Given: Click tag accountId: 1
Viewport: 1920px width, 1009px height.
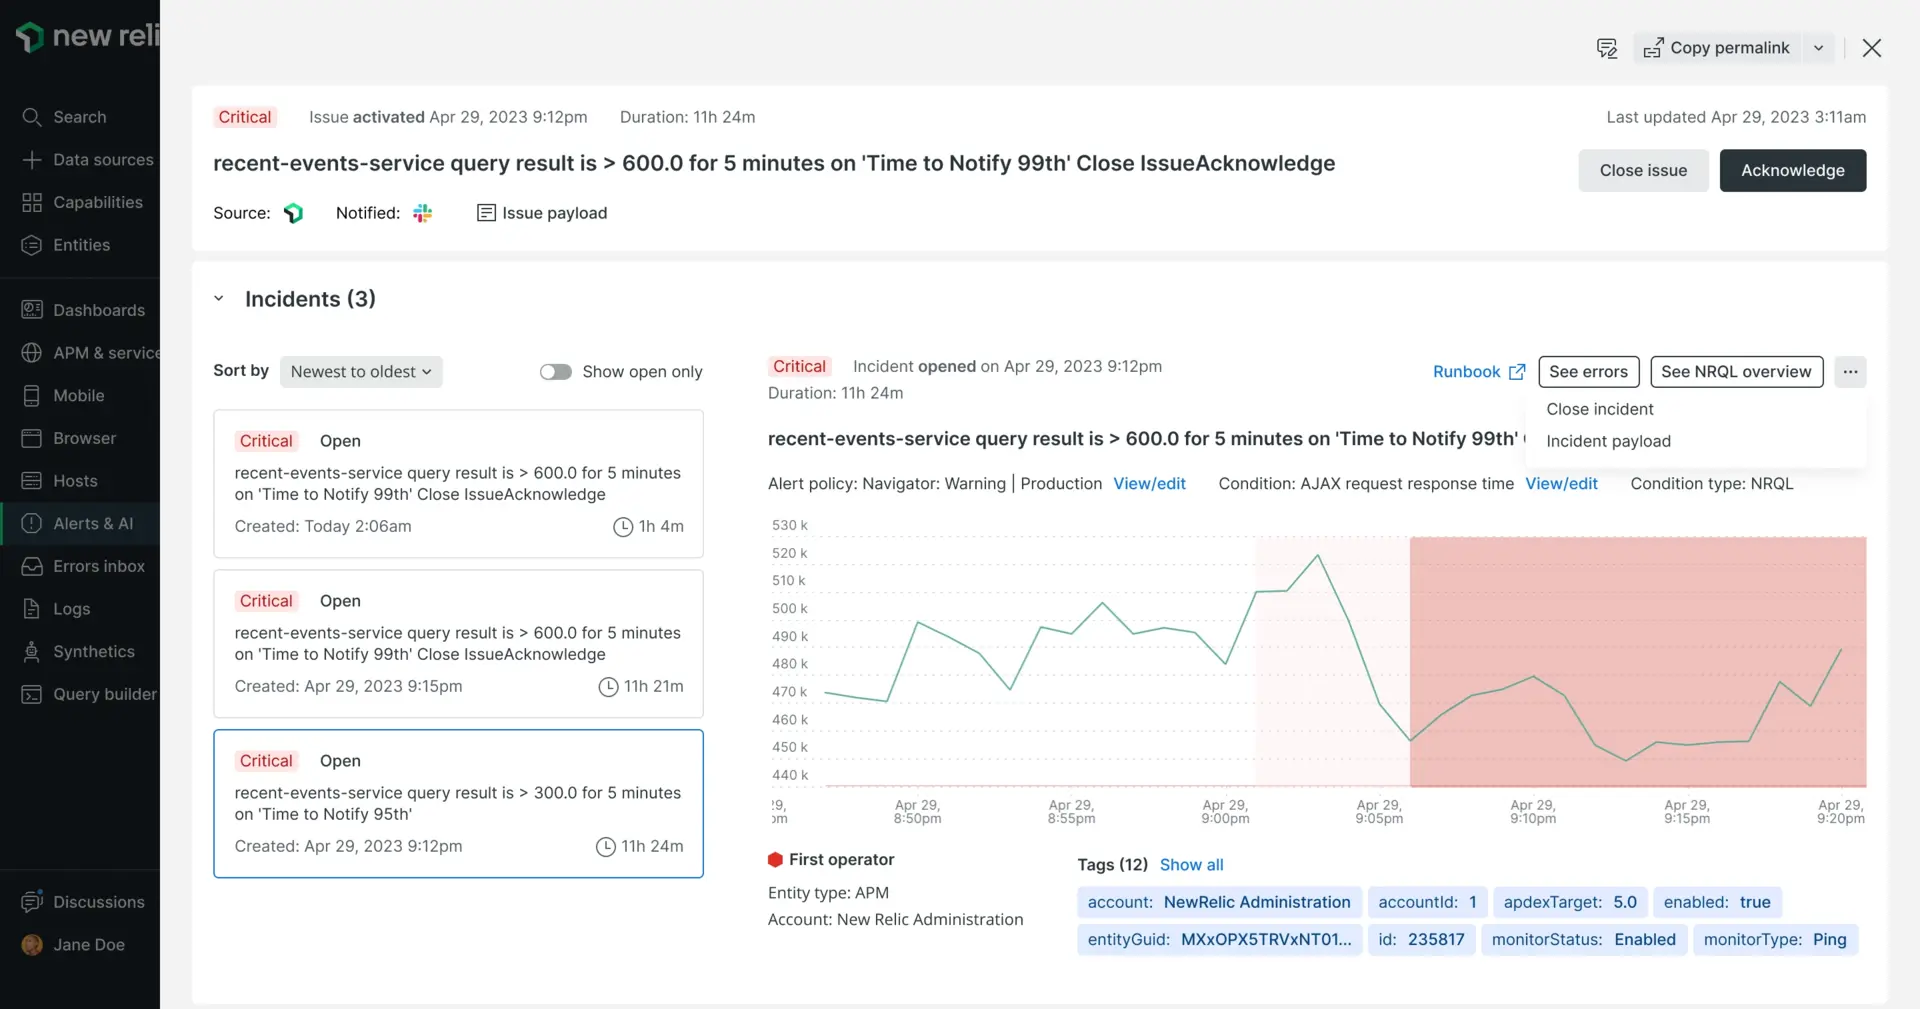Looking at the screenshot, I should pyautogui.click(x=1427, y=902).
